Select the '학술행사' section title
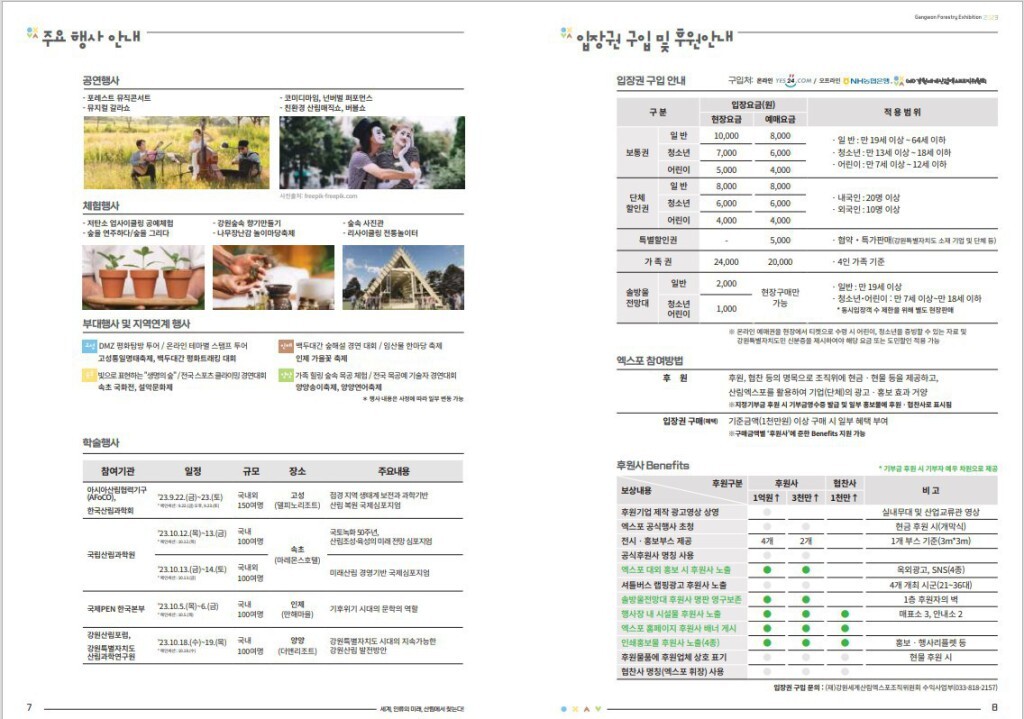 click(101, 443)
